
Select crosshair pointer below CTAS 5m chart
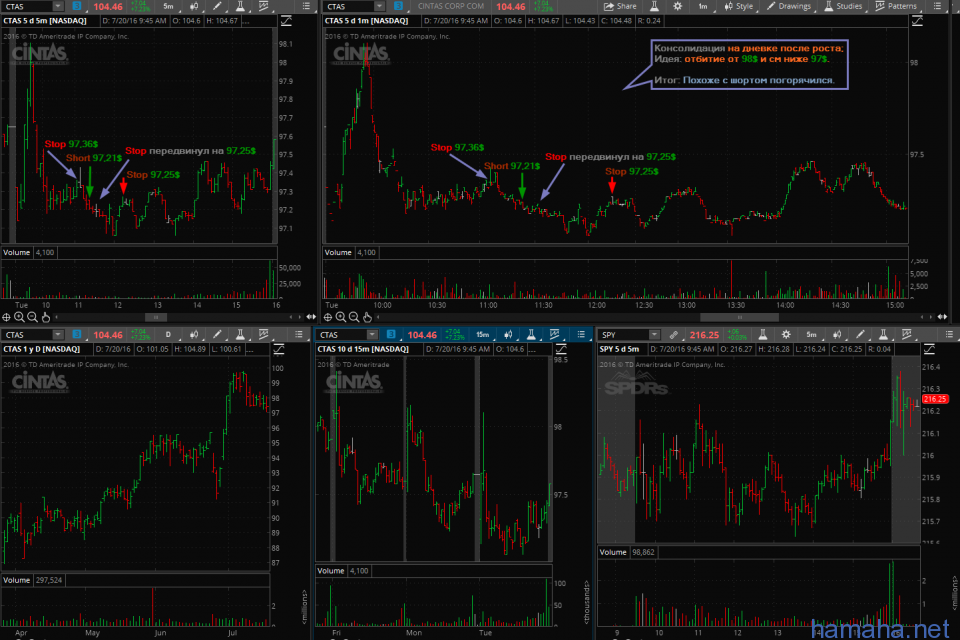[x=6, y=317]
